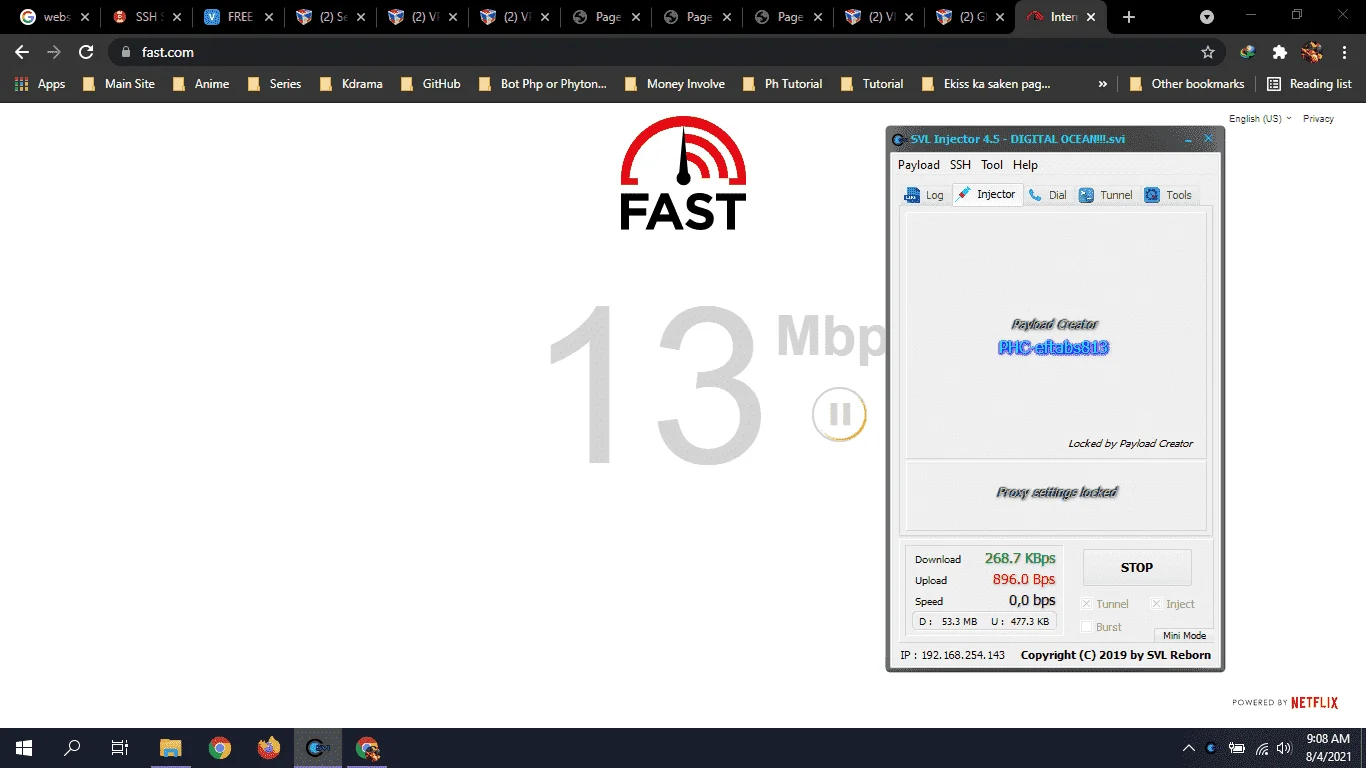
Task: Open the SSH menu
Action: (960, 165)
